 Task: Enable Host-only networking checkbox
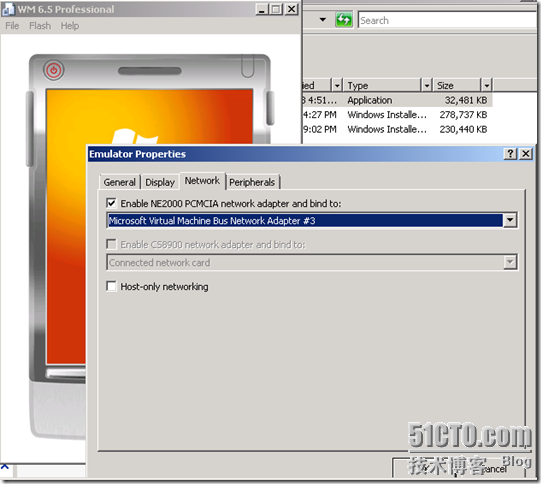point(111,286)
